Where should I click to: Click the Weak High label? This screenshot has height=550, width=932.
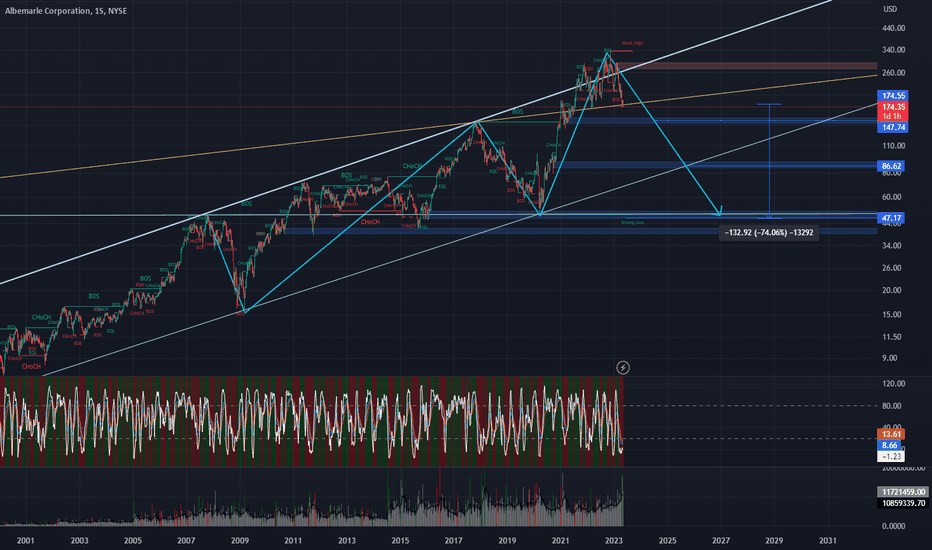click(x=632, y=43)
